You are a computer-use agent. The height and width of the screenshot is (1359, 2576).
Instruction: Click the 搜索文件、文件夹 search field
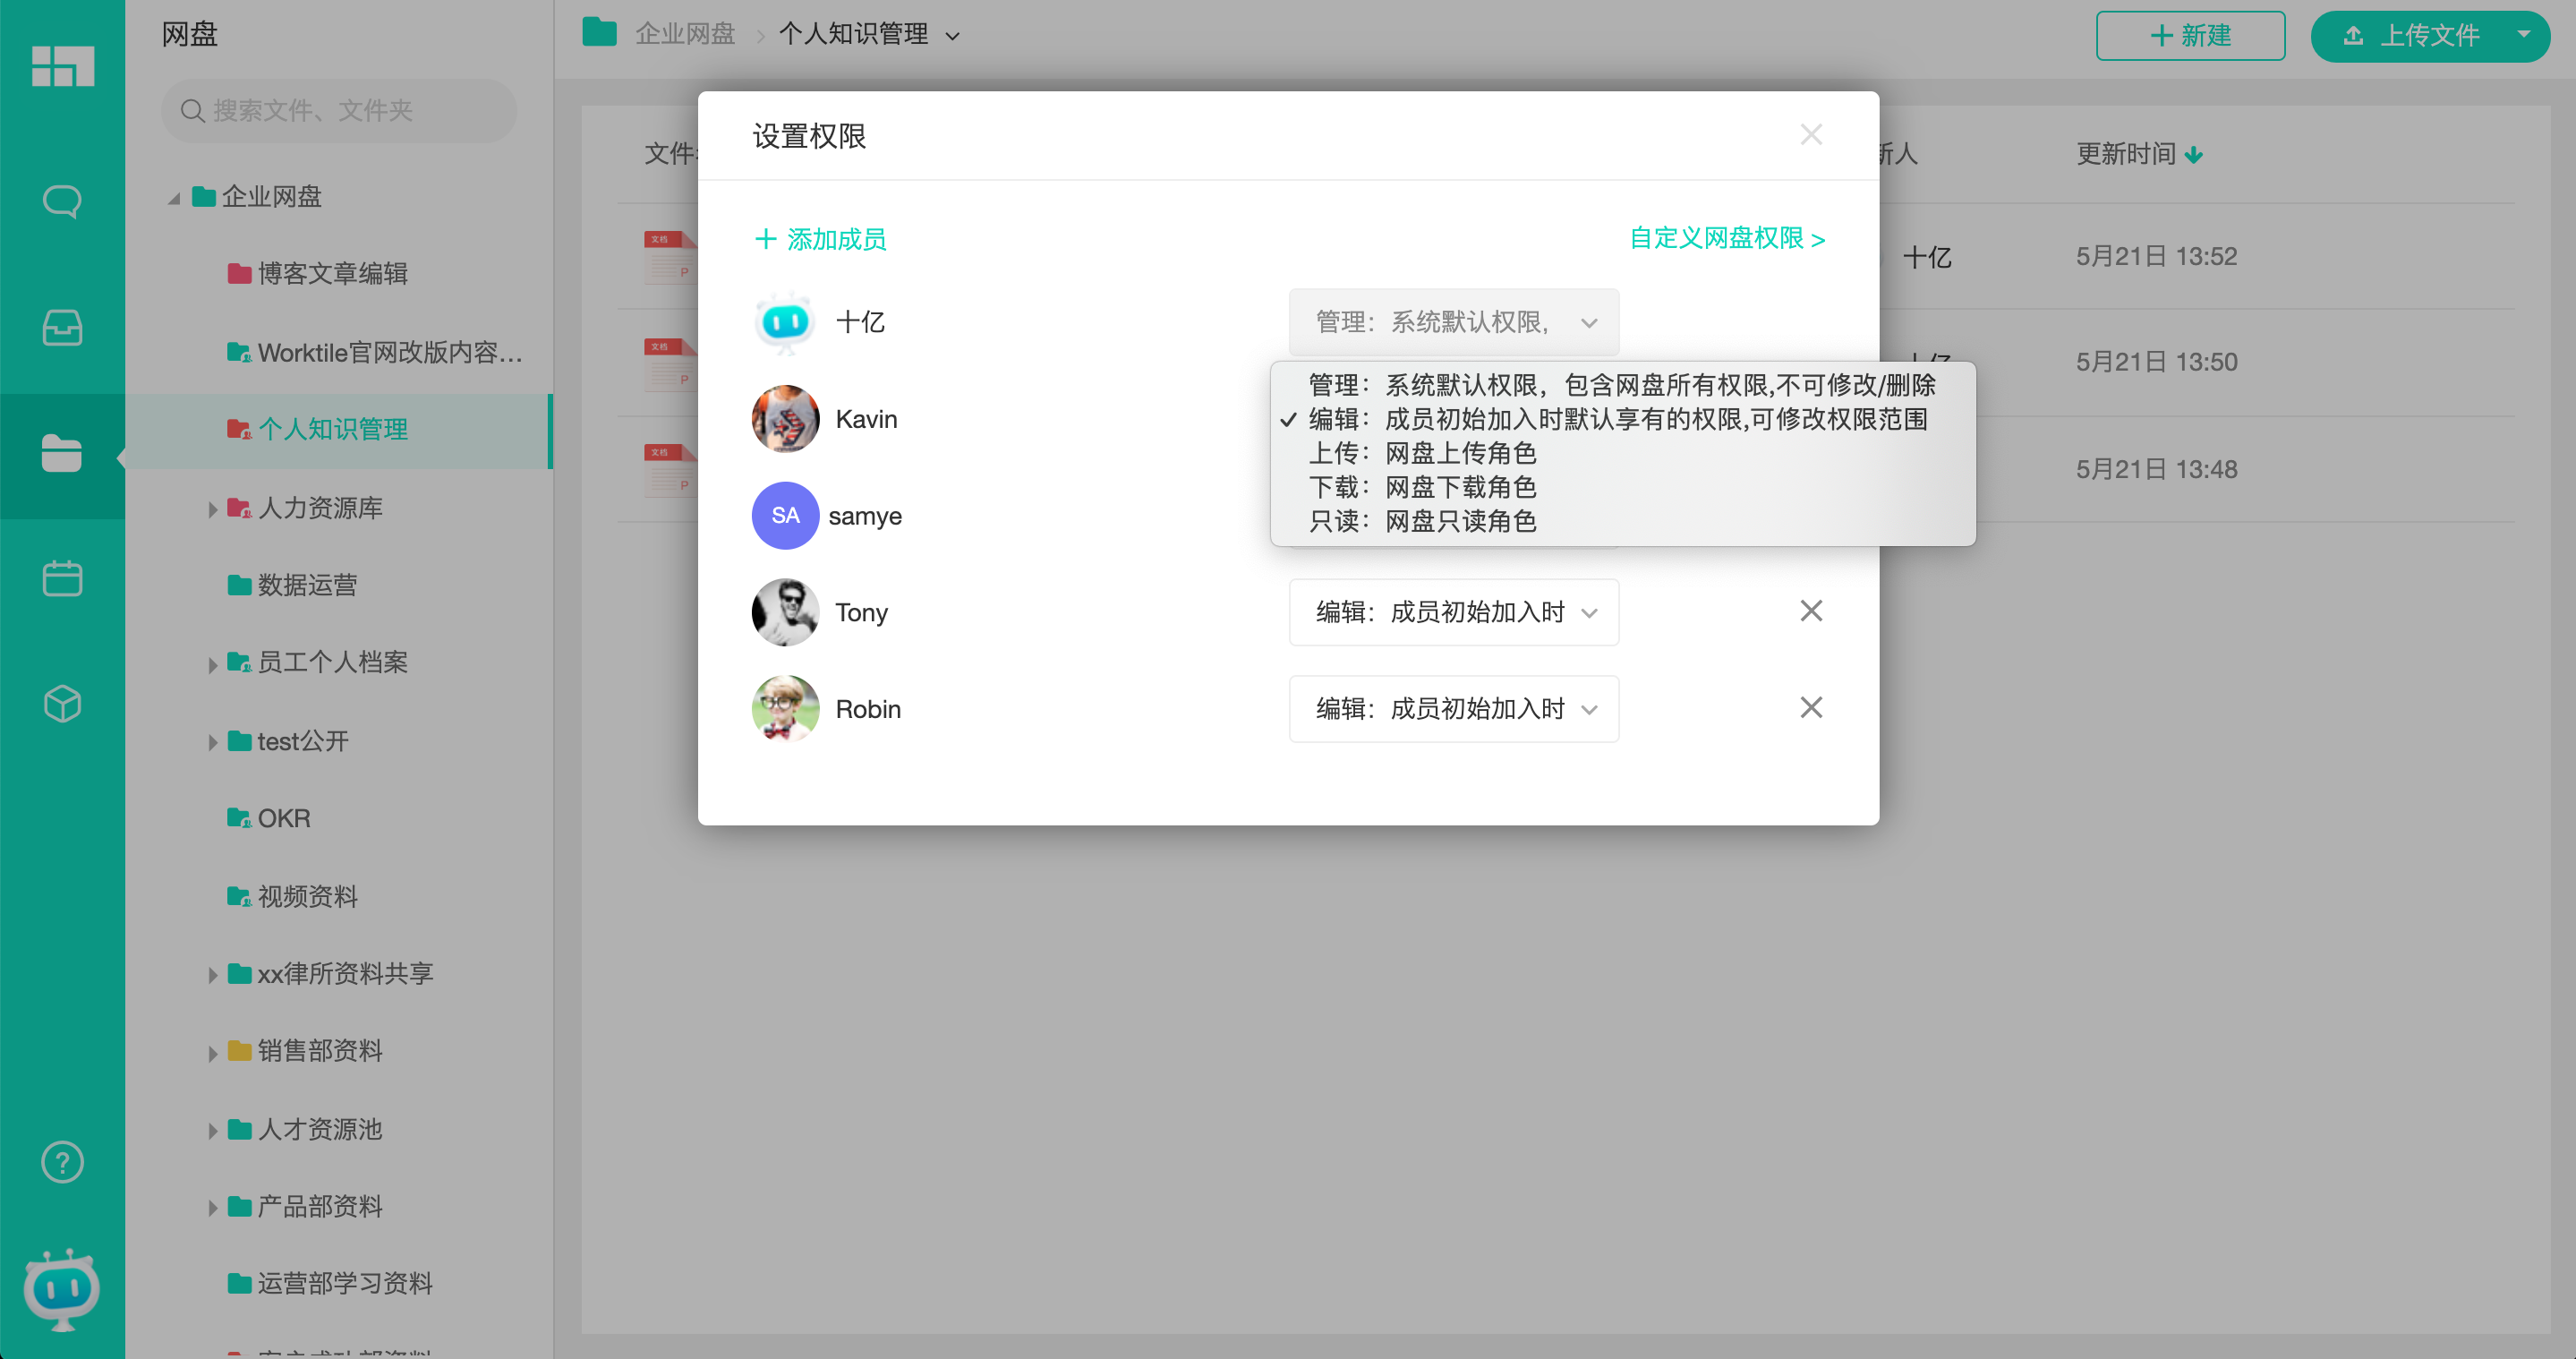(338, 111)
